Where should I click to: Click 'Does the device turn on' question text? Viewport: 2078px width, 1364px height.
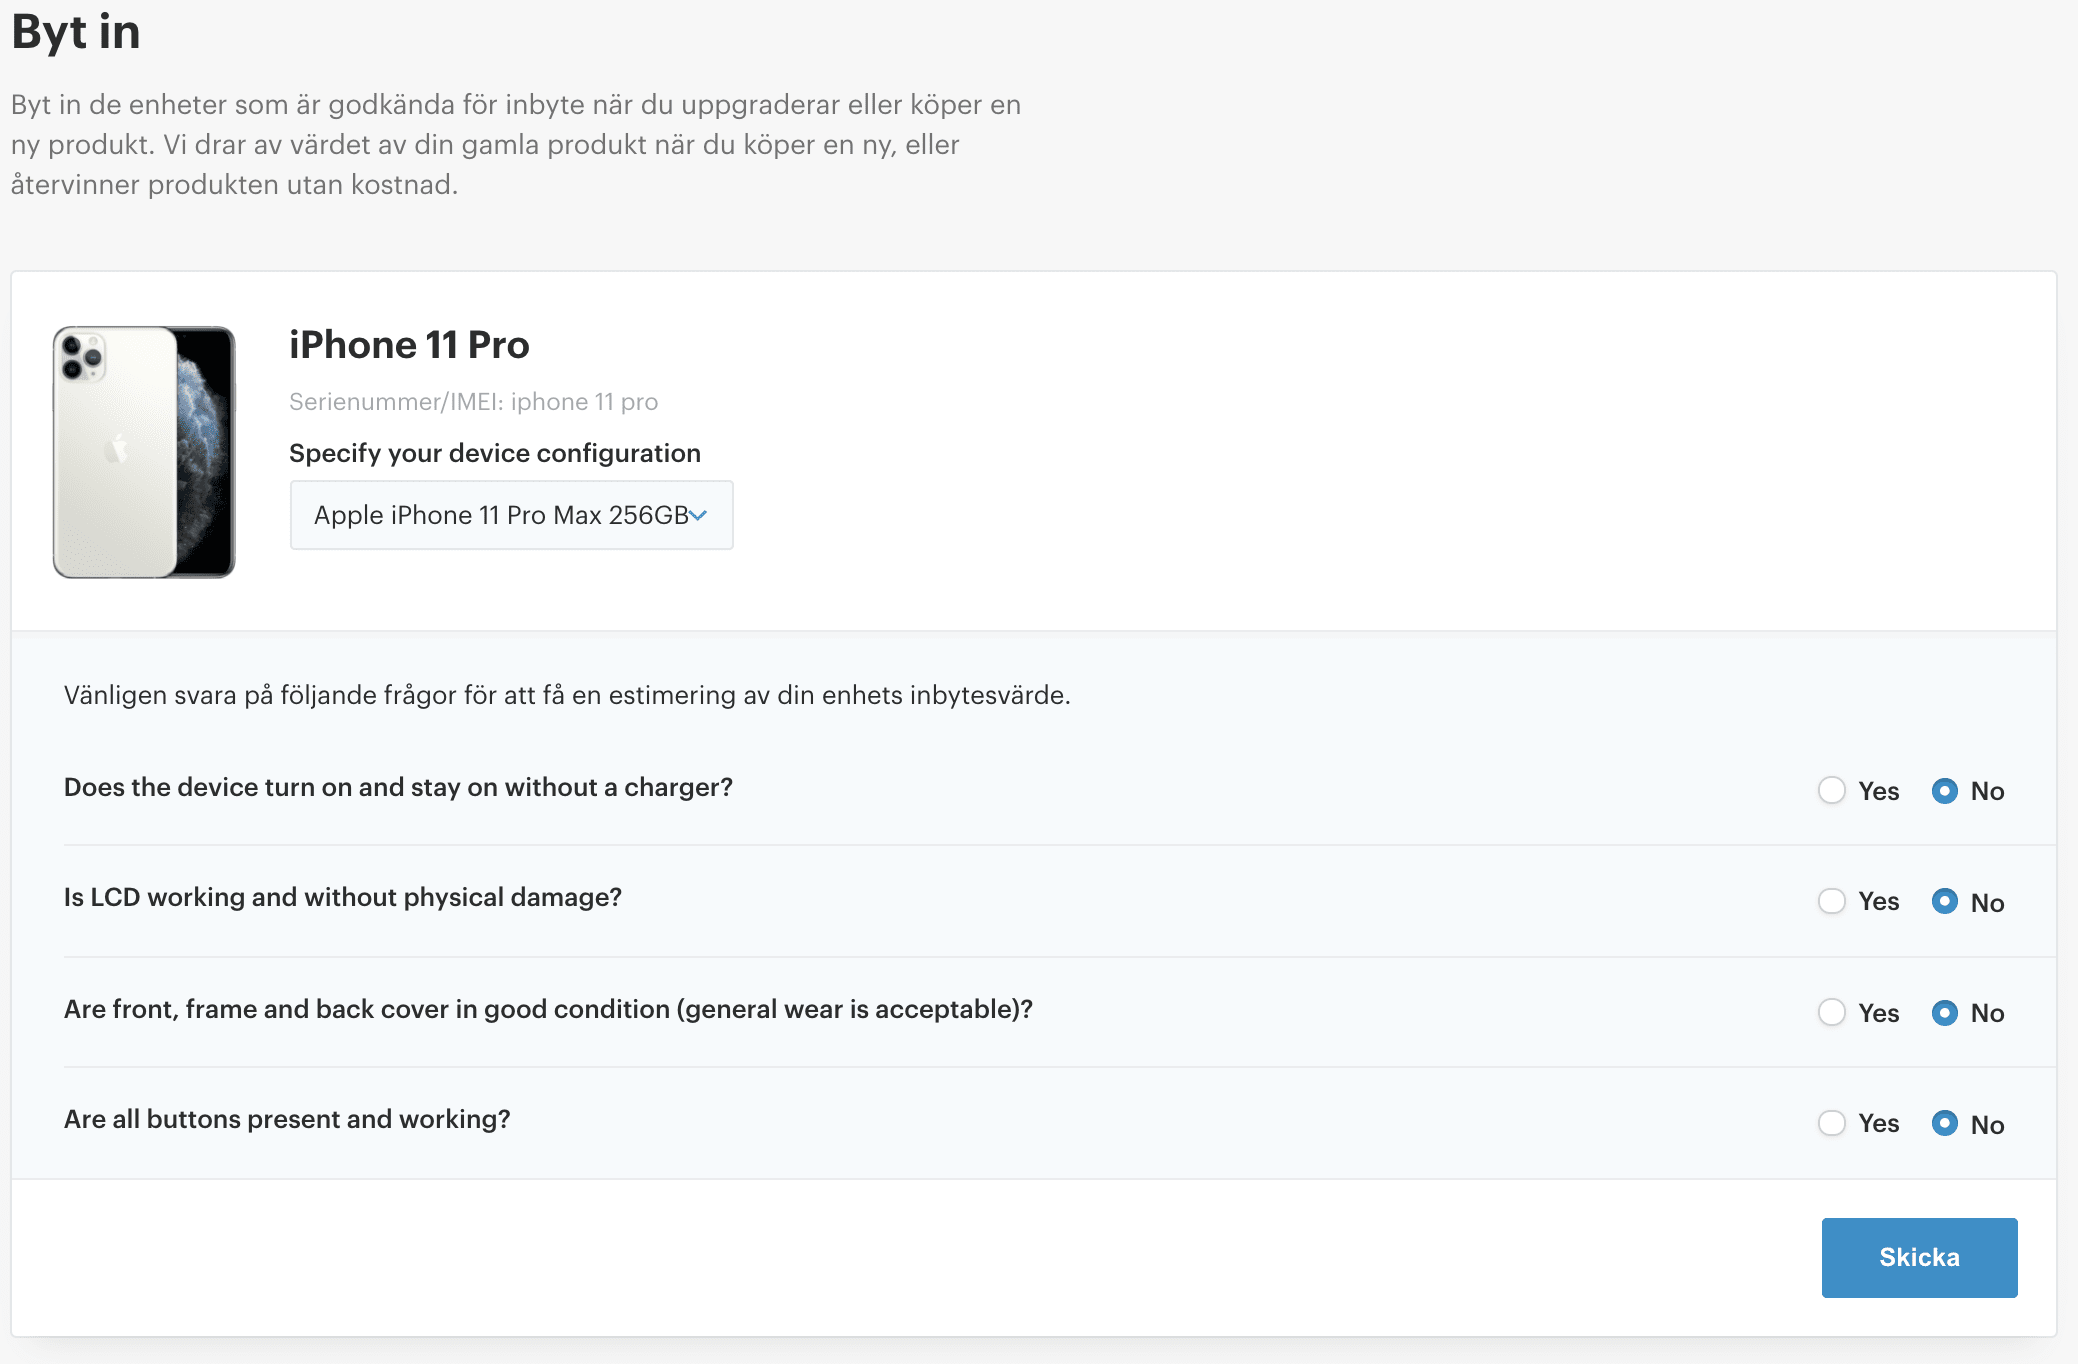coord(398,787)
